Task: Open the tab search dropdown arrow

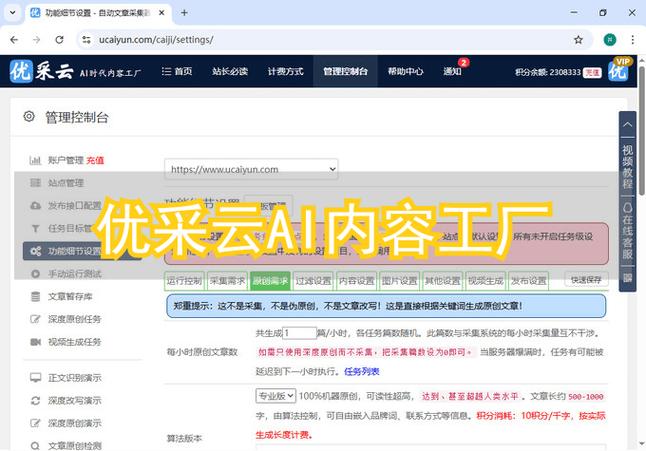Action: click(12, 13)
